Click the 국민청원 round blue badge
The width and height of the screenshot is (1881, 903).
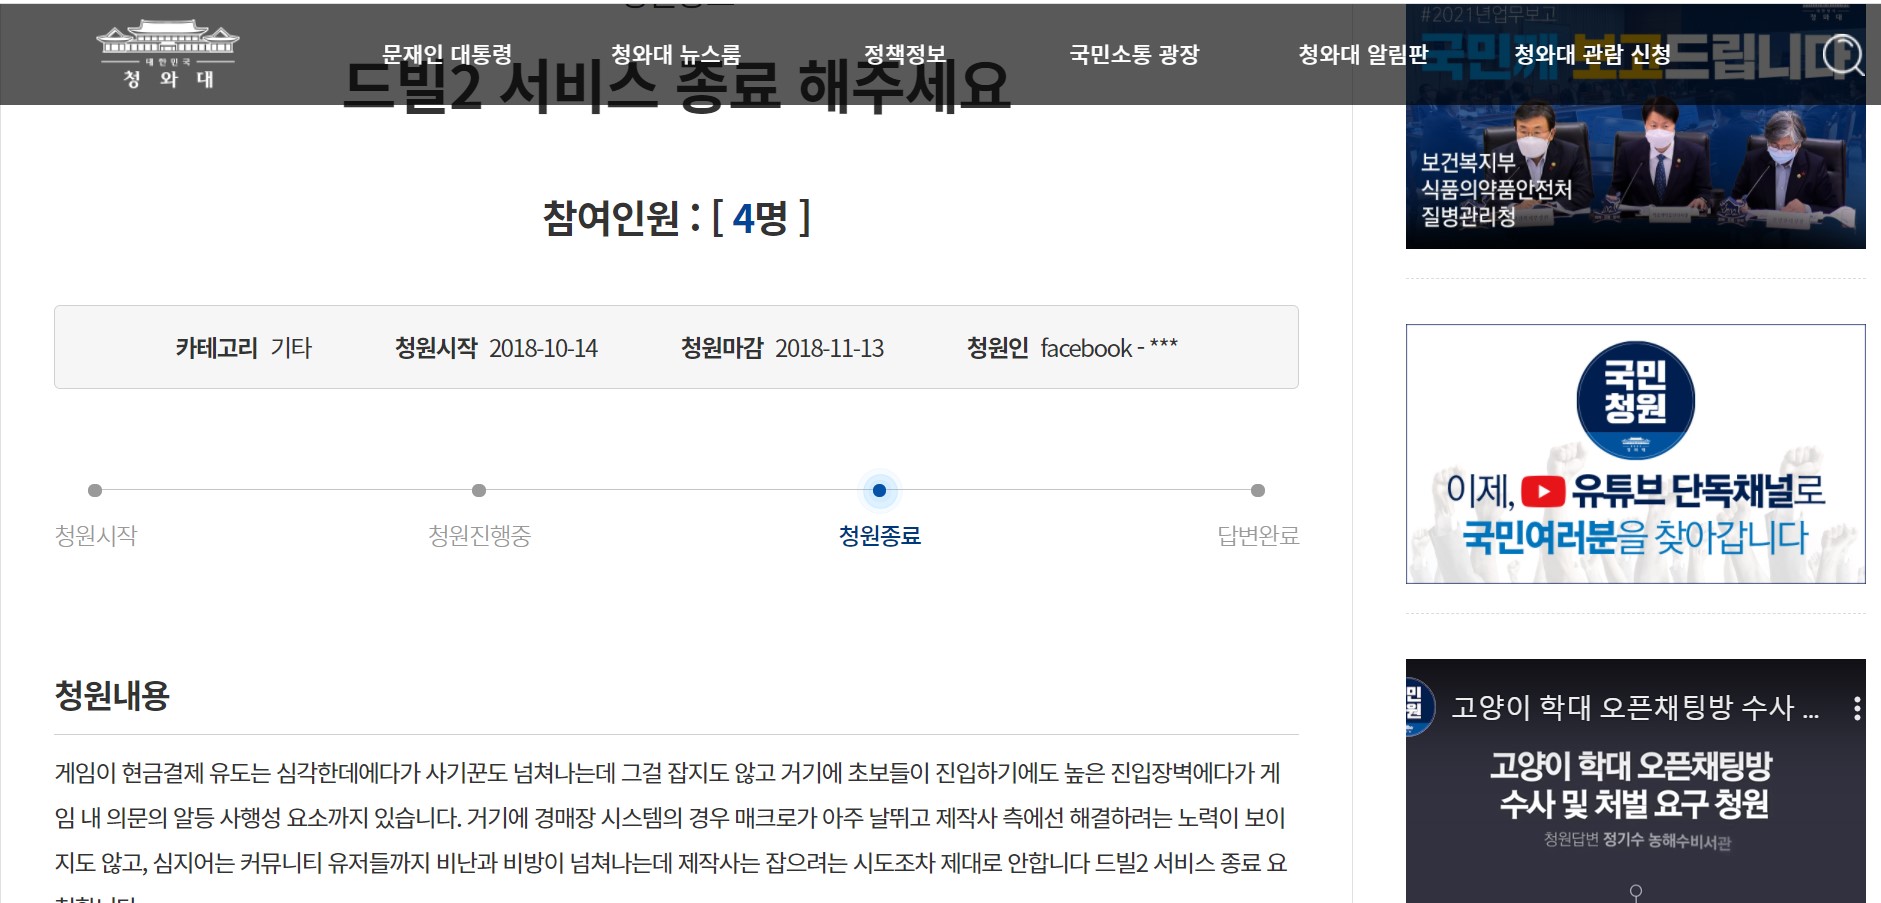pyautogui.click(x=1635, y=399)
